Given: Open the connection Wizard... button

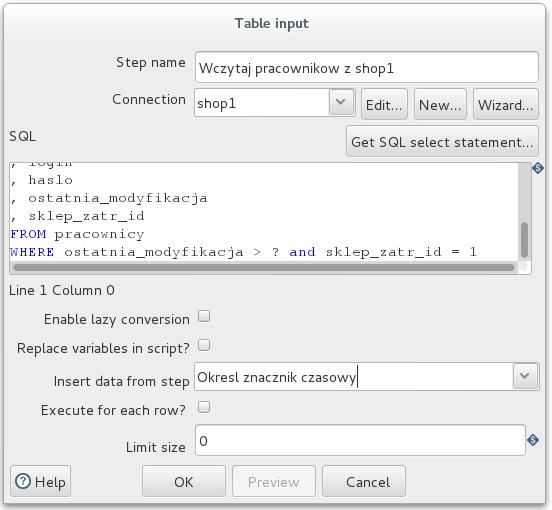Looking at the screenshot, I should click(x=506, y=104).
